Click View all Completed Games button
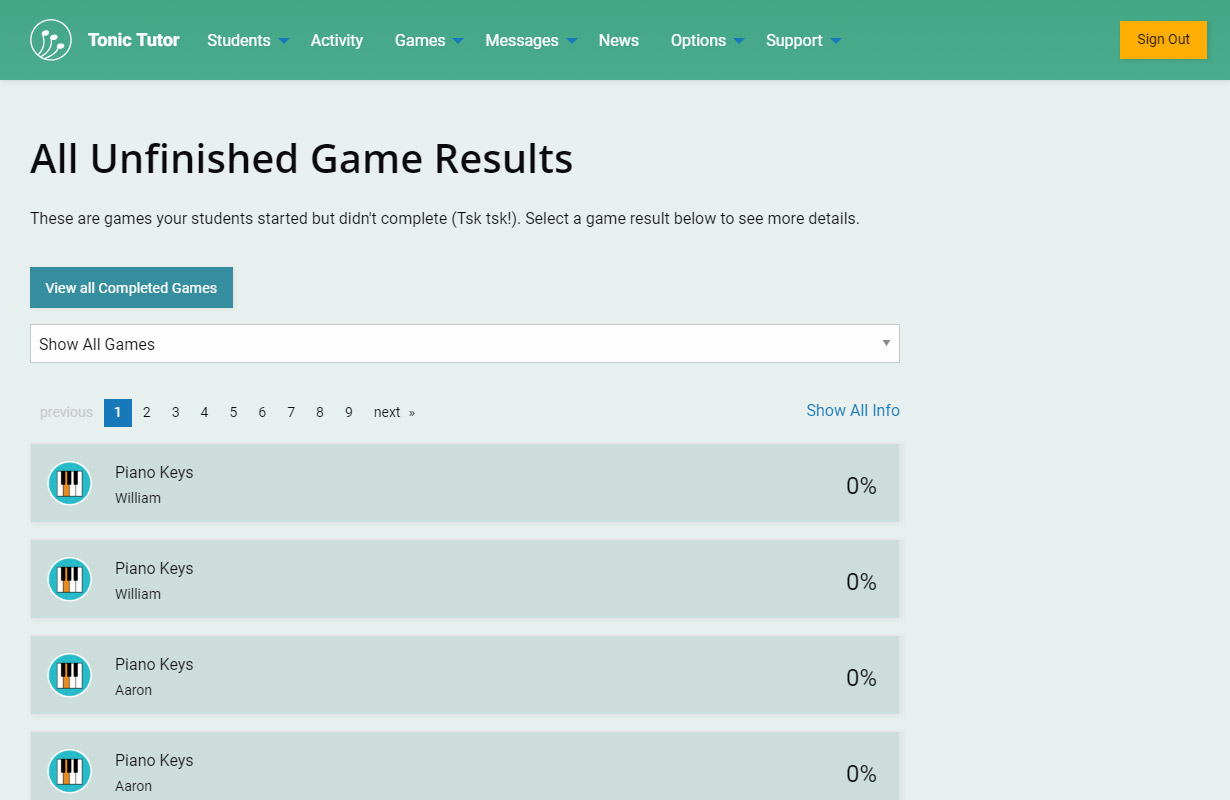Viewport: 1230px width, 800px height. [131, 288]
